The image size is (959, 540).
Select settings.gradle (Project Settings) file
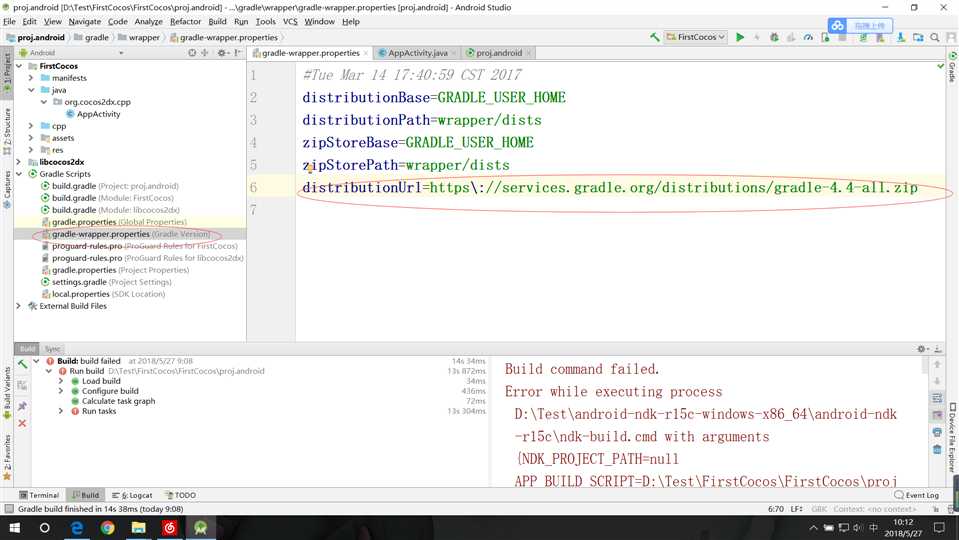(106, 282)
